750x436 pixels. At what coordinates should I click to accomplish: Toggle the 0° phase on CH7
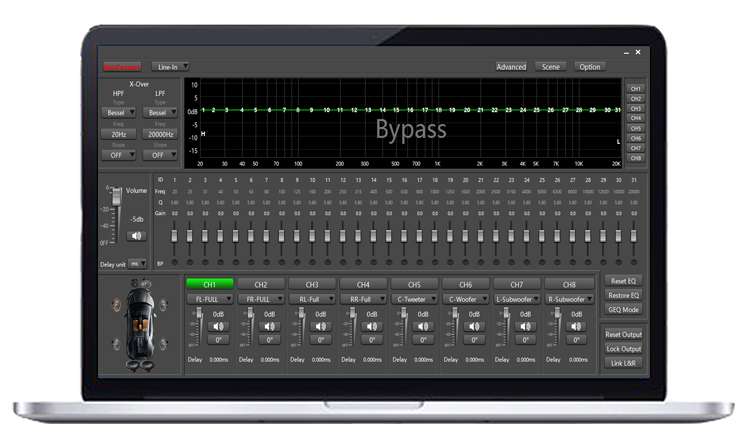(525, 339)
